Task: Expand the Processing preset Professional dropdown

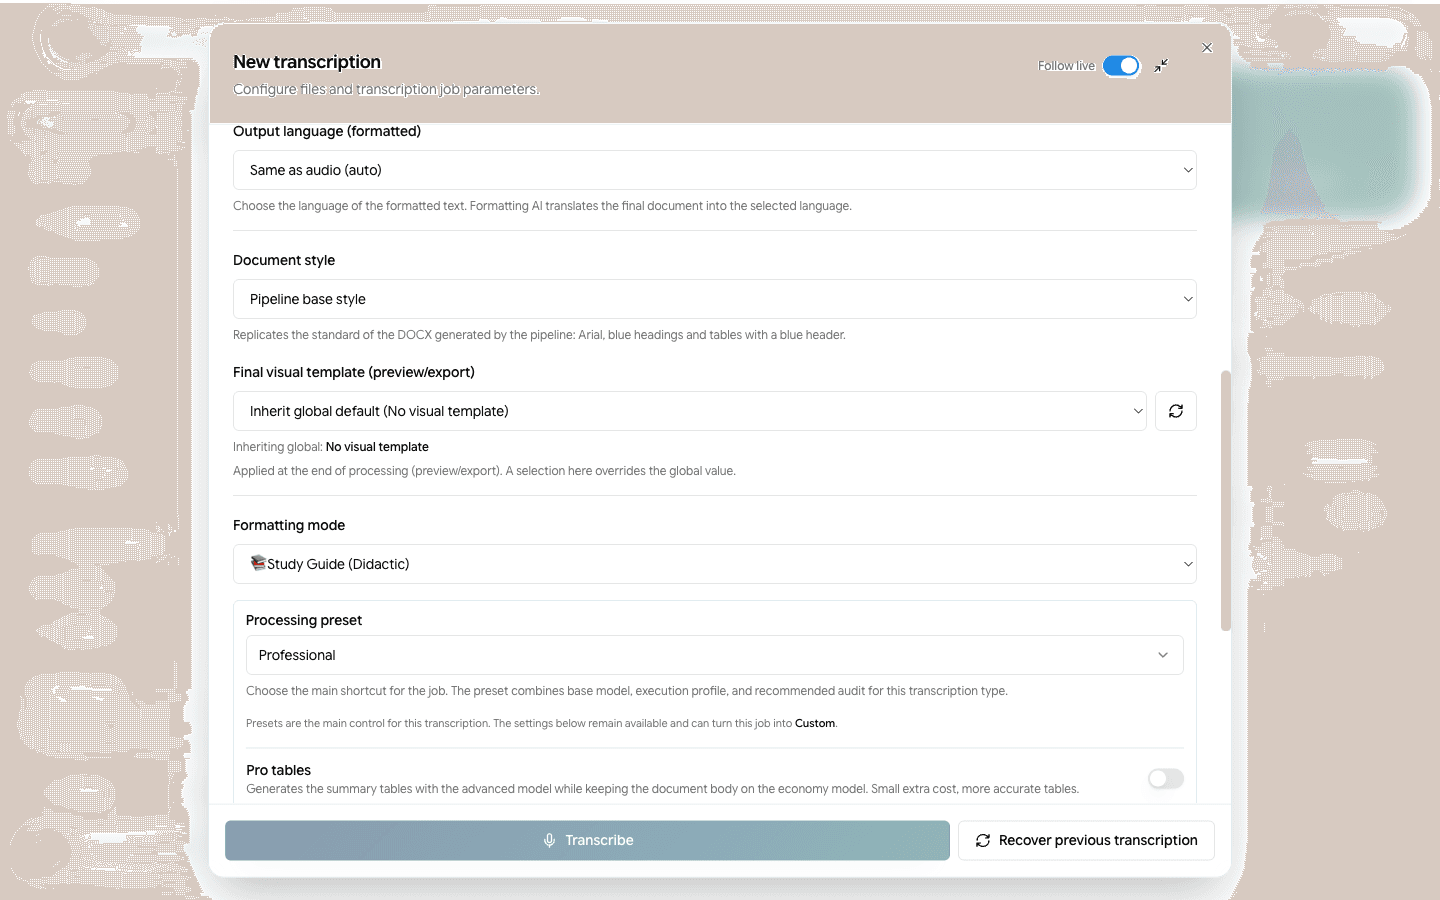Action: tap(715, 655)
